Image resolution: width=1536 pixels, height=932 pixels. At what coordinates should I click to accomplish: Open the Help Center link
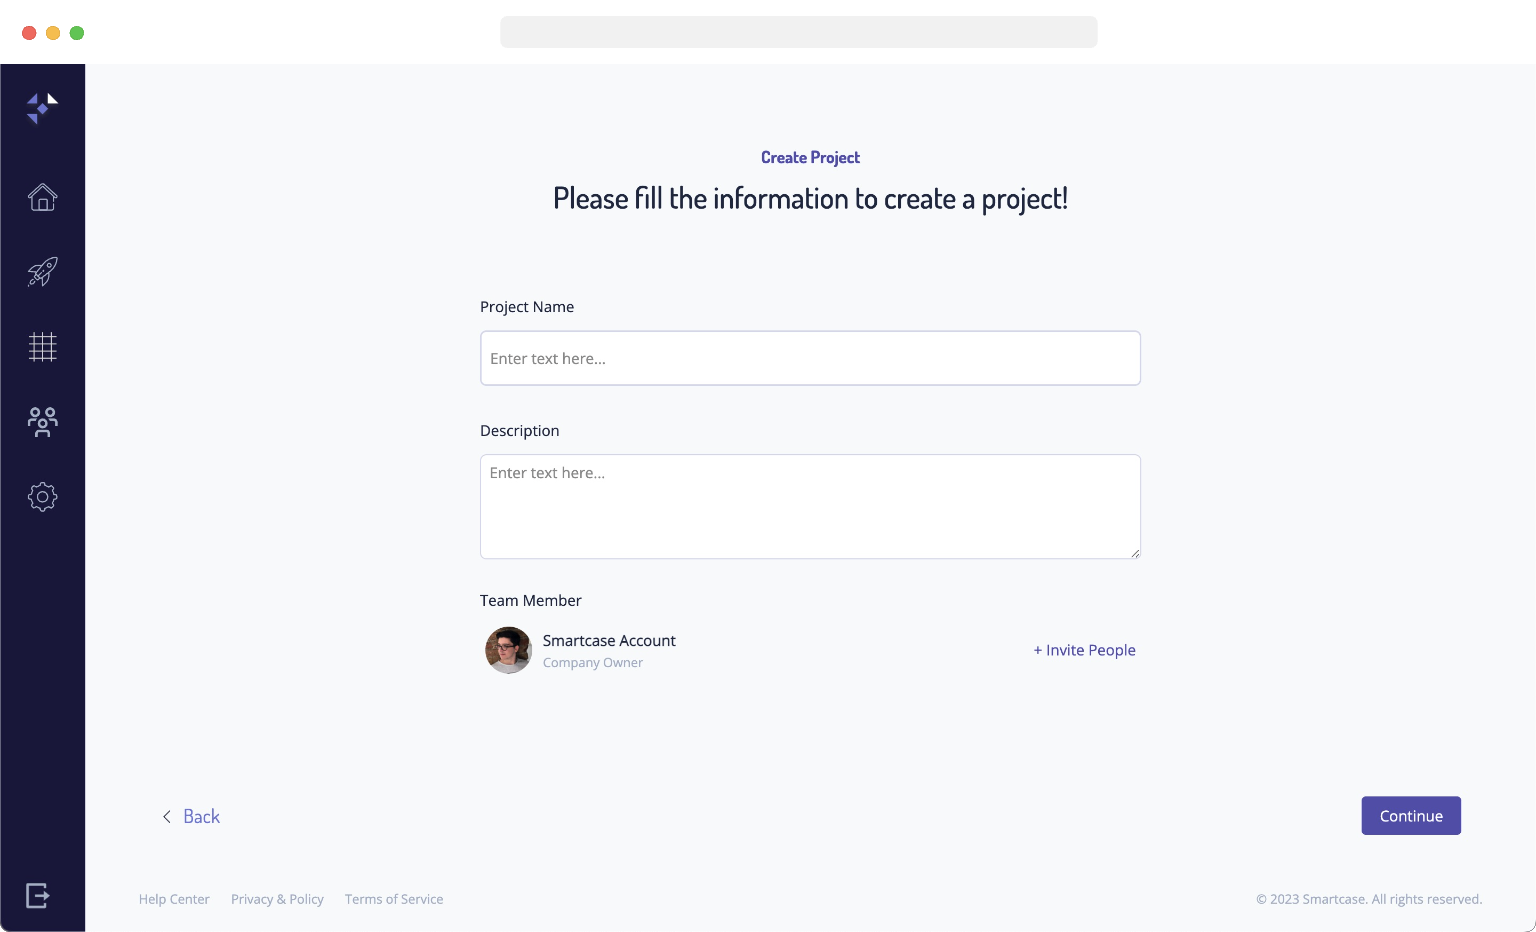pos(174,899)
